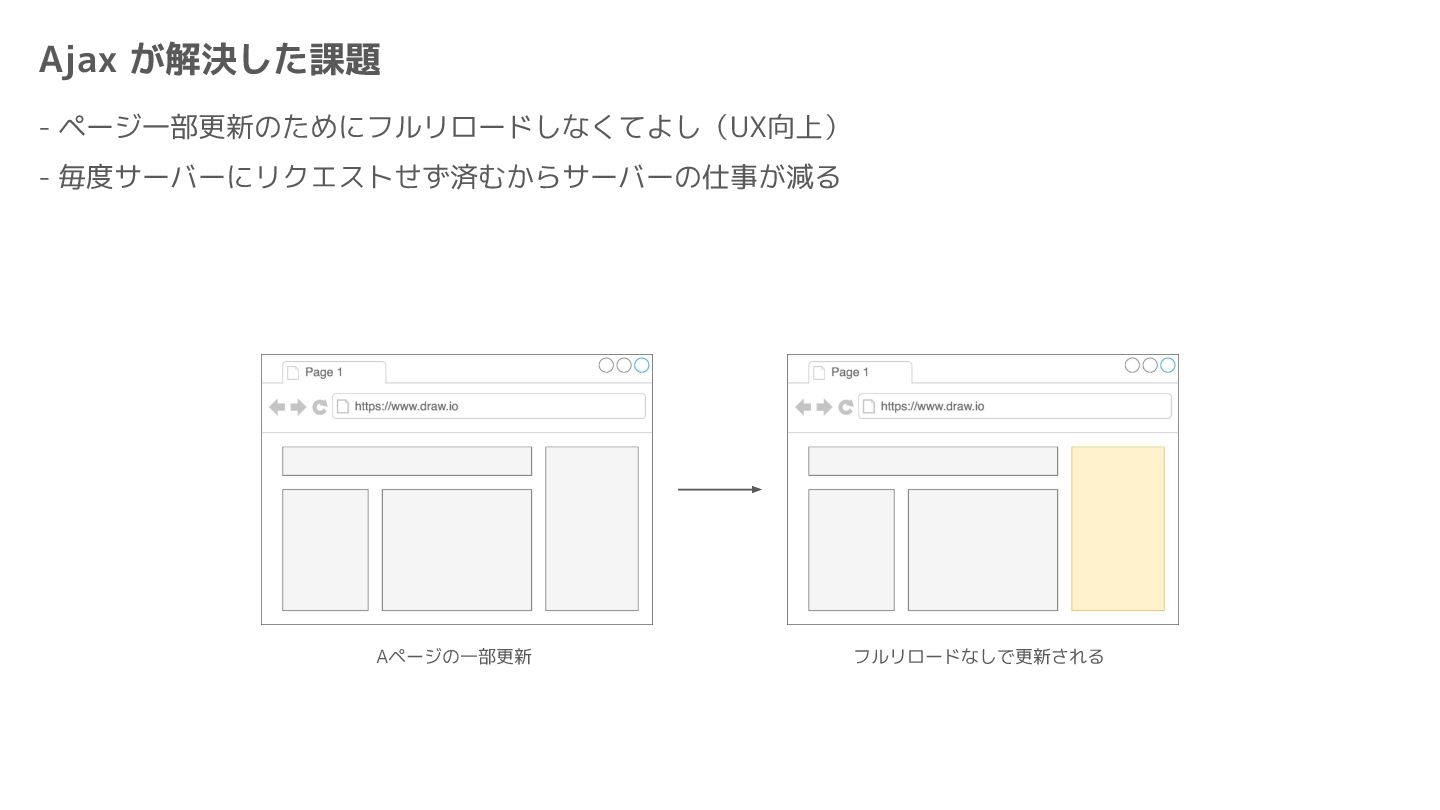Click the yellow highlighted sidebar block
The image size is (1440, 810).
(x=1118, y=528)
